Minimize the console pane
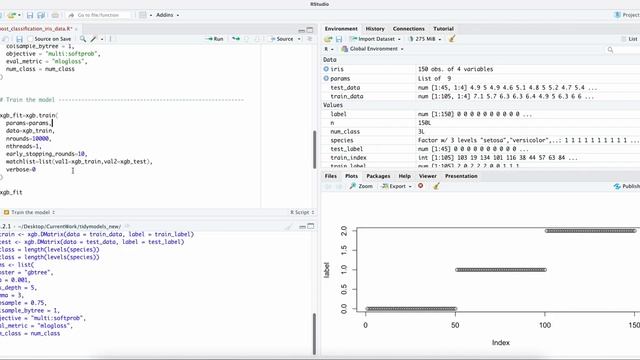Viewport: 640px width, 360px height. (x=302, y=227)
